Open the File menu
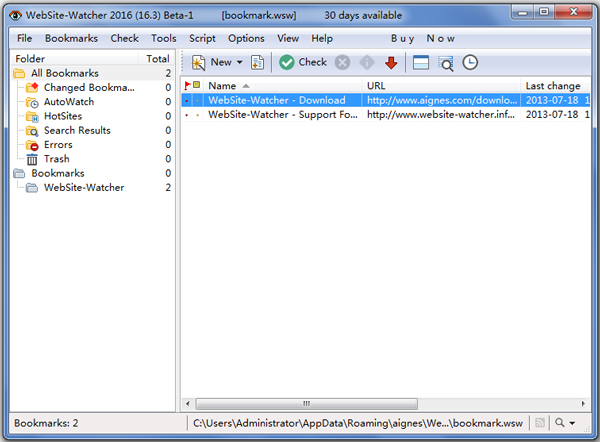This screenshot has height=442, width=600. (24, 39)
